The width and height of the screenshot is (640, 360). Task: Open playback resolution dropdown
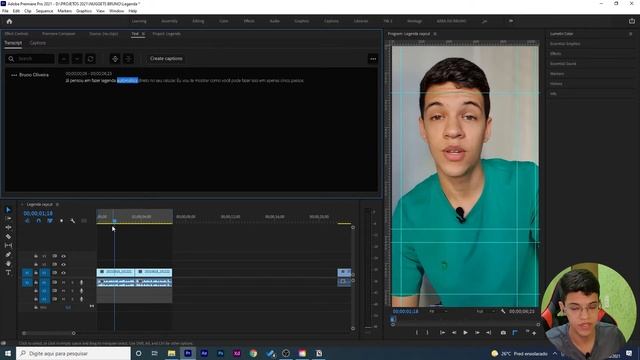[x=486, y=311]
